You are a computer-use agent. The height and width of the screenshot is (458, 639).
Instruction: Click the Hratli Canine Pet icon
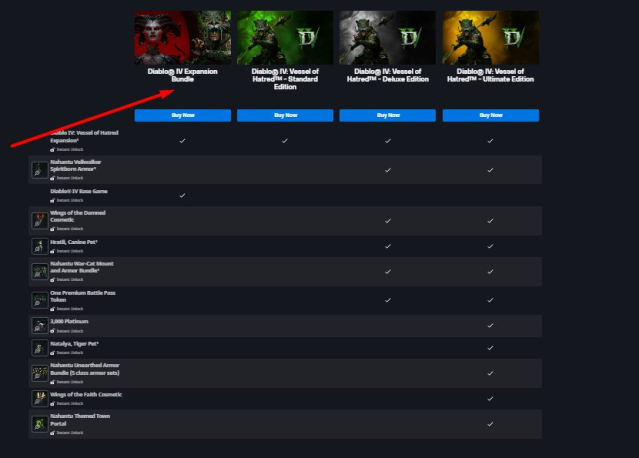(x=40, y=246)
